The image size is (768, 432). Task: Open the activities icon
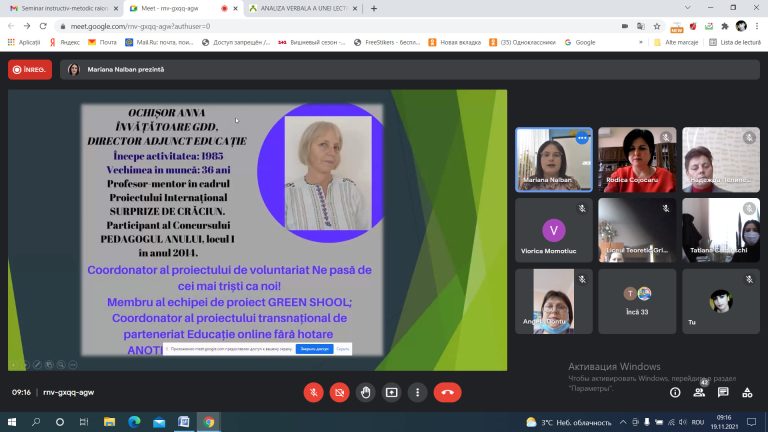(x=747, y=392)
